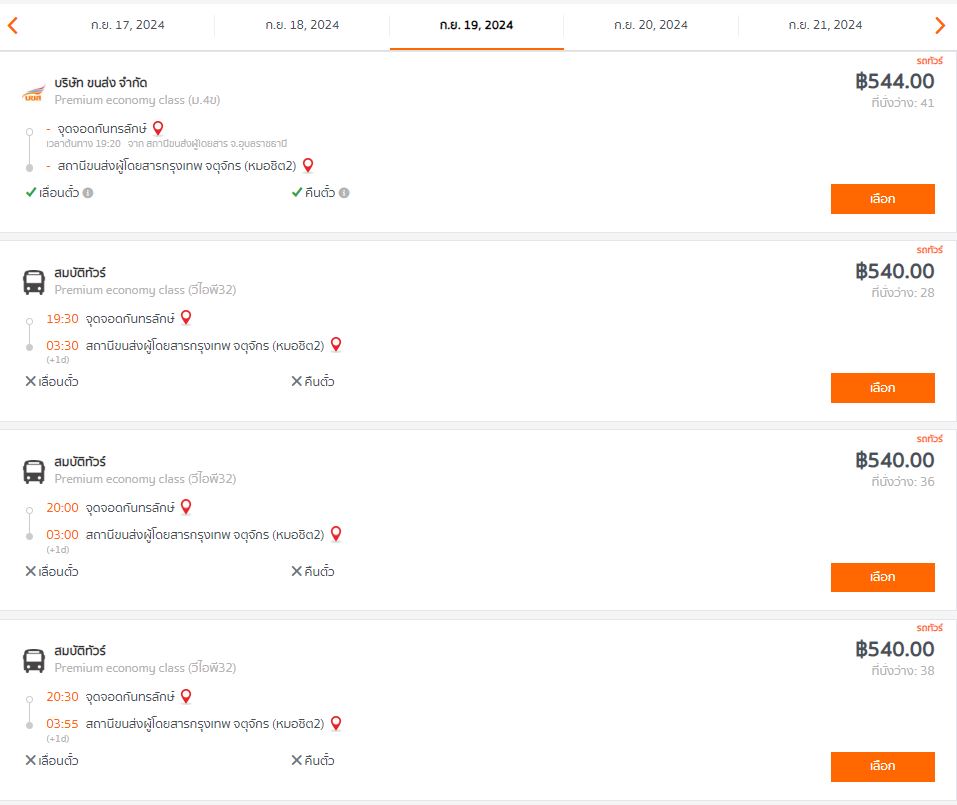Select the ก.ย. 18, 2024 date tab
The width and height of the screenshot is (957, 805).
point(302,25)
